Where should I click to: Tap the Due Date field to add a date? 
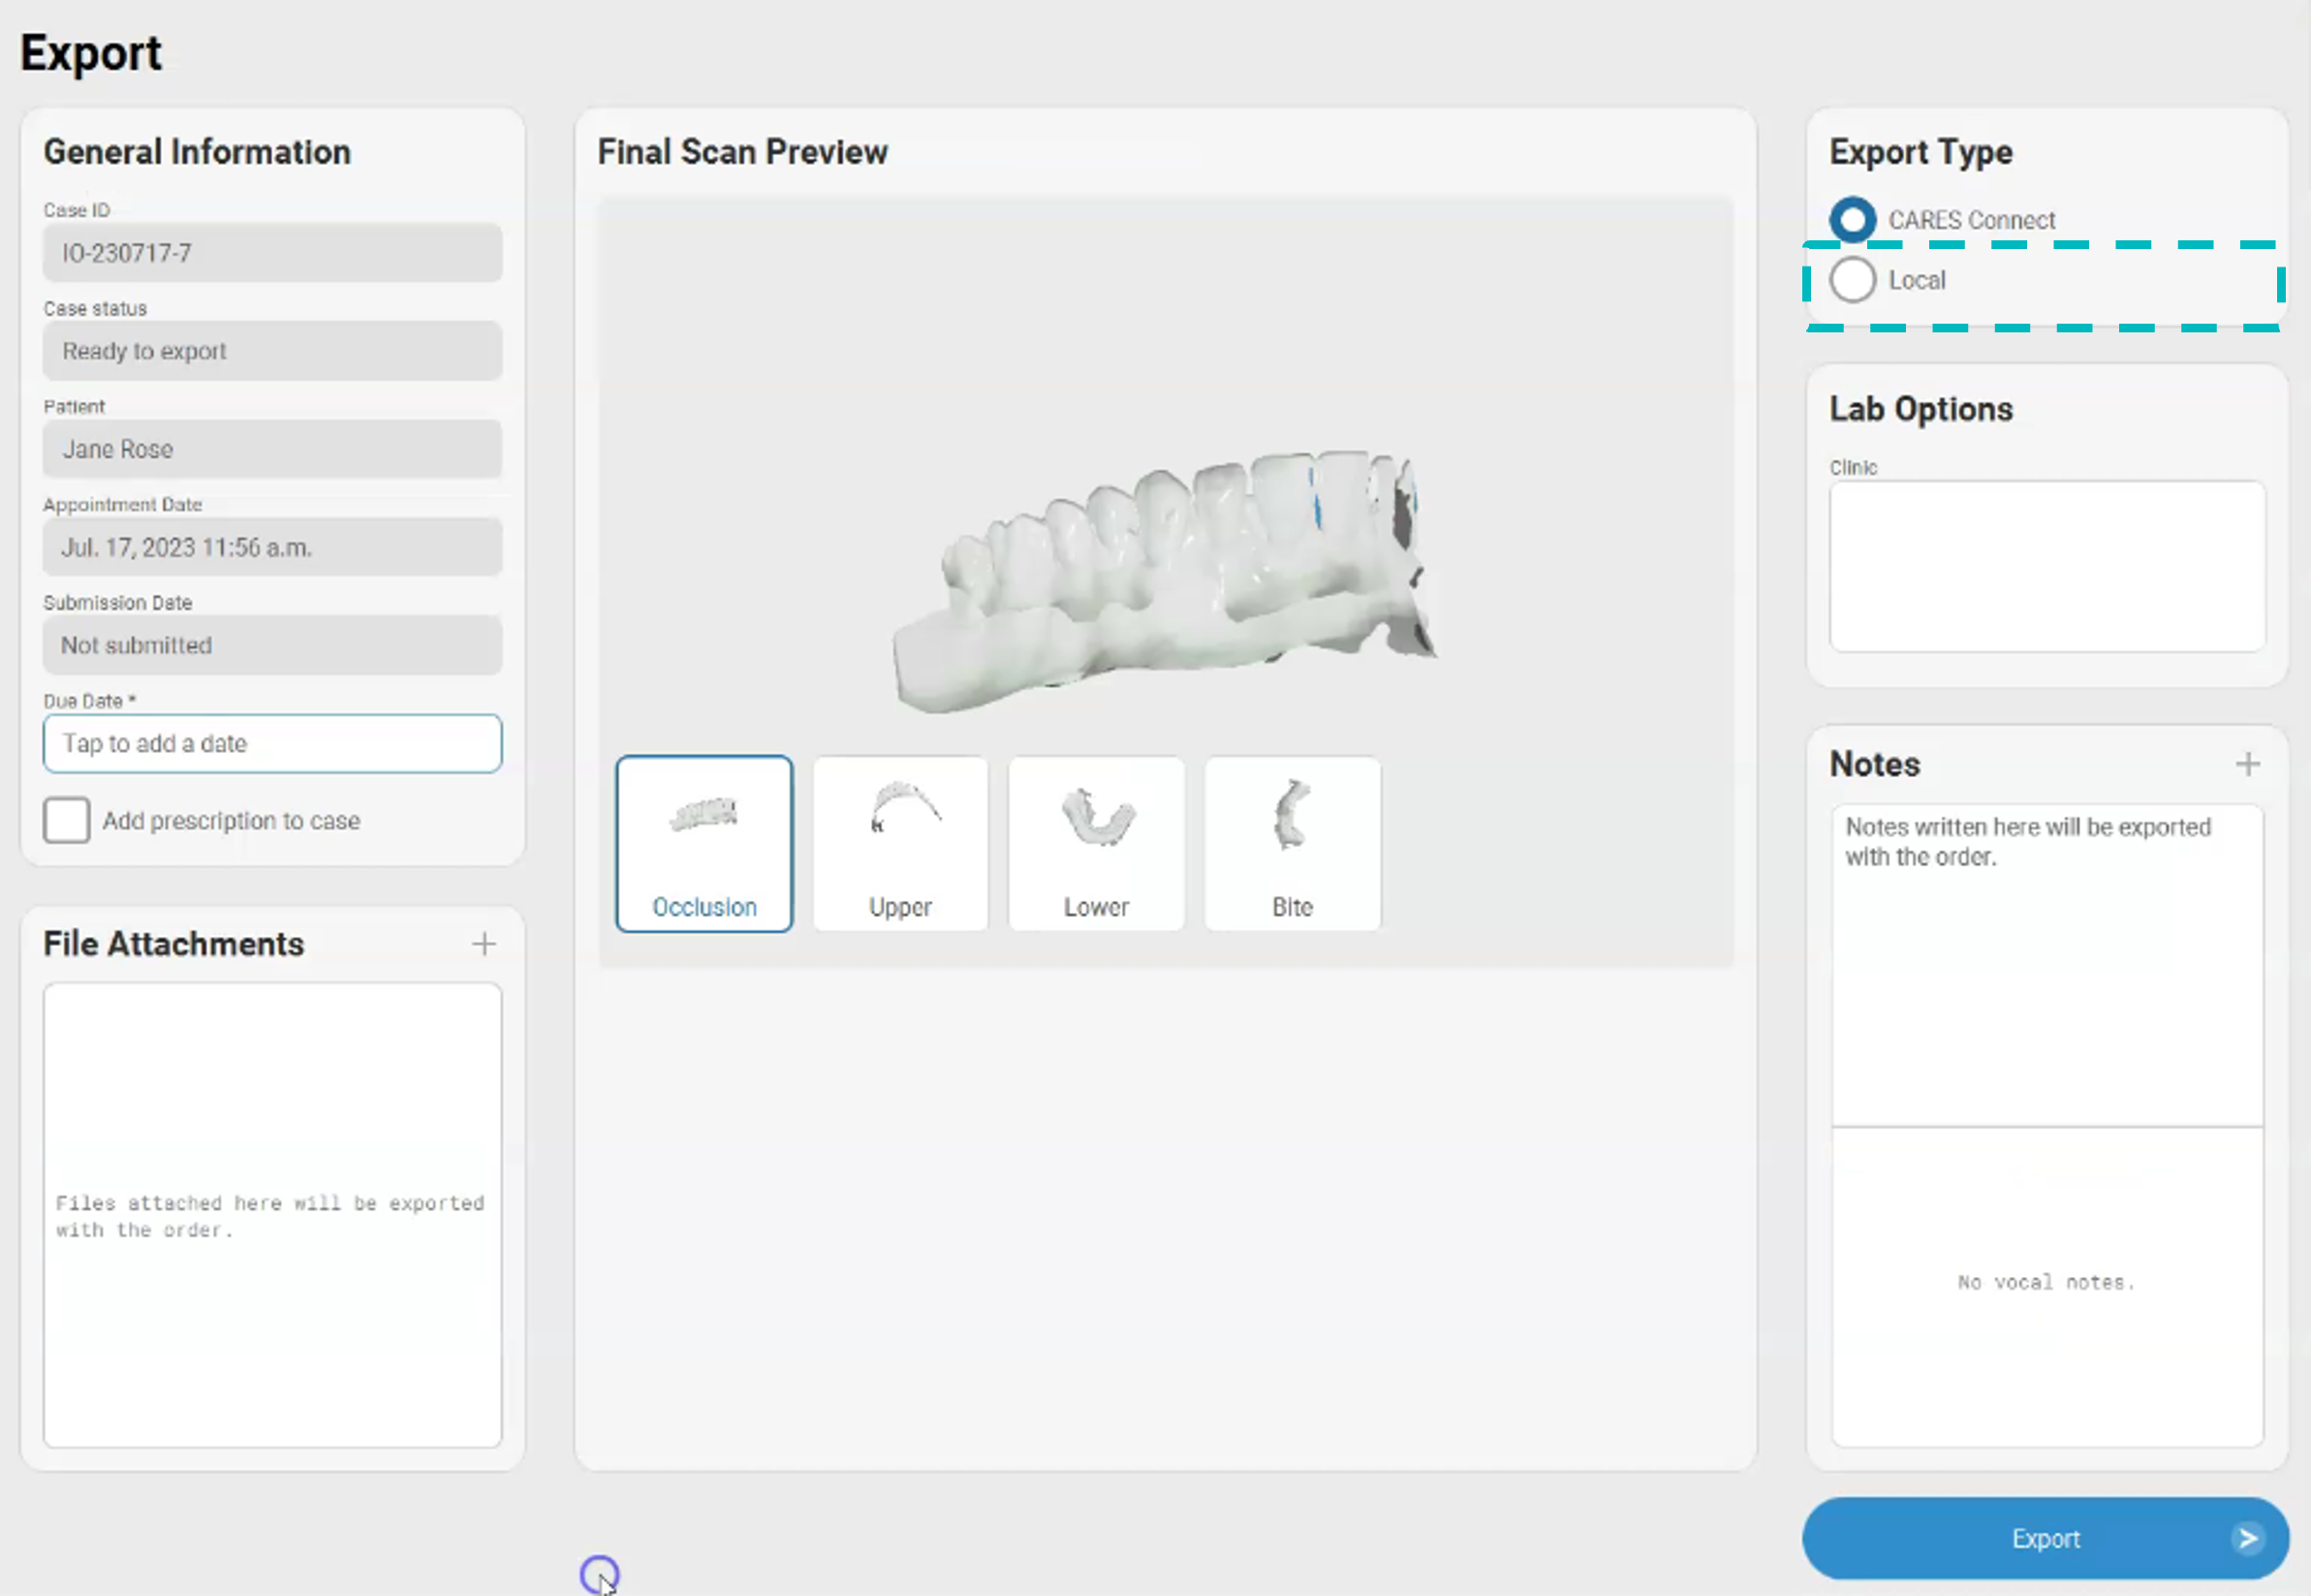272,743
